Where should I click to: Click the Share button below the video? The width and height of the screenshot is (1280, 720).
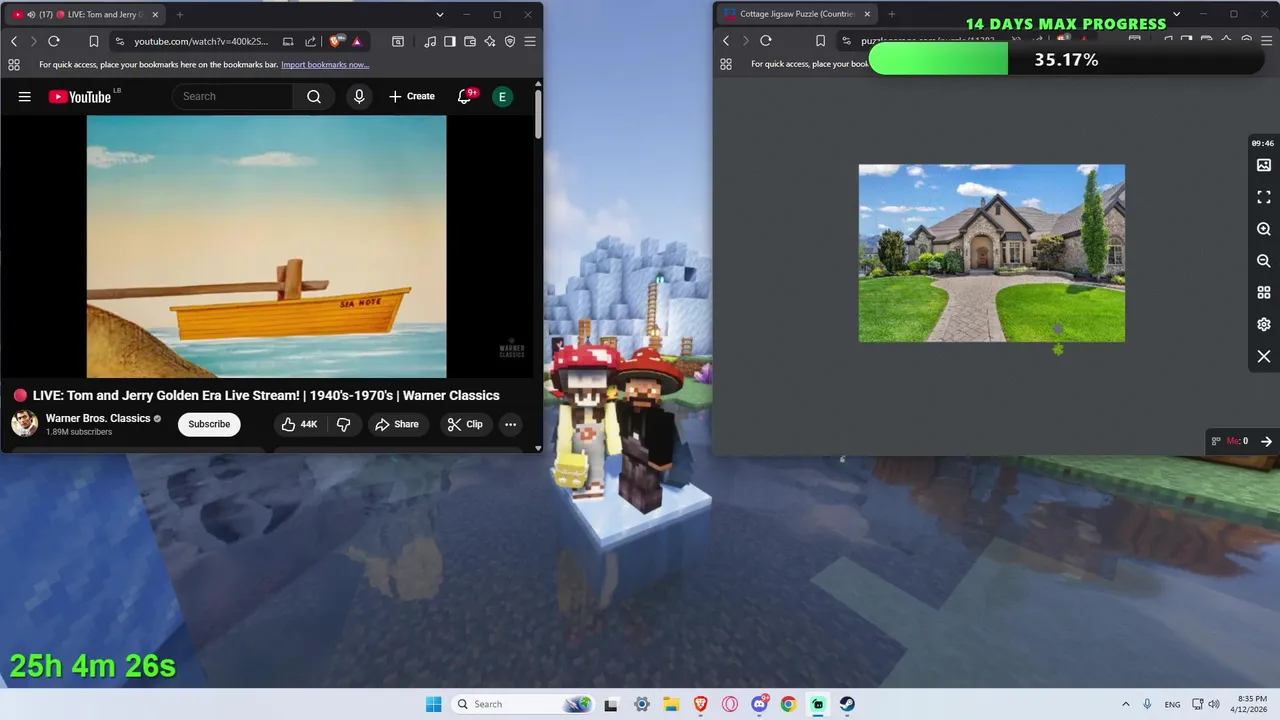tap(397, 424)
